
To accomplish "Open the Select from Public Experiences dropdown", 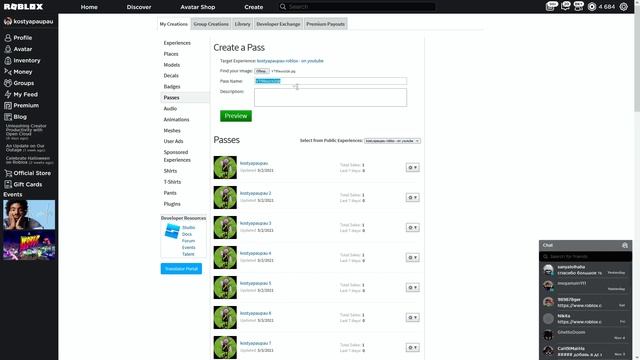I will pyautogui.click(x=392, y=141).
